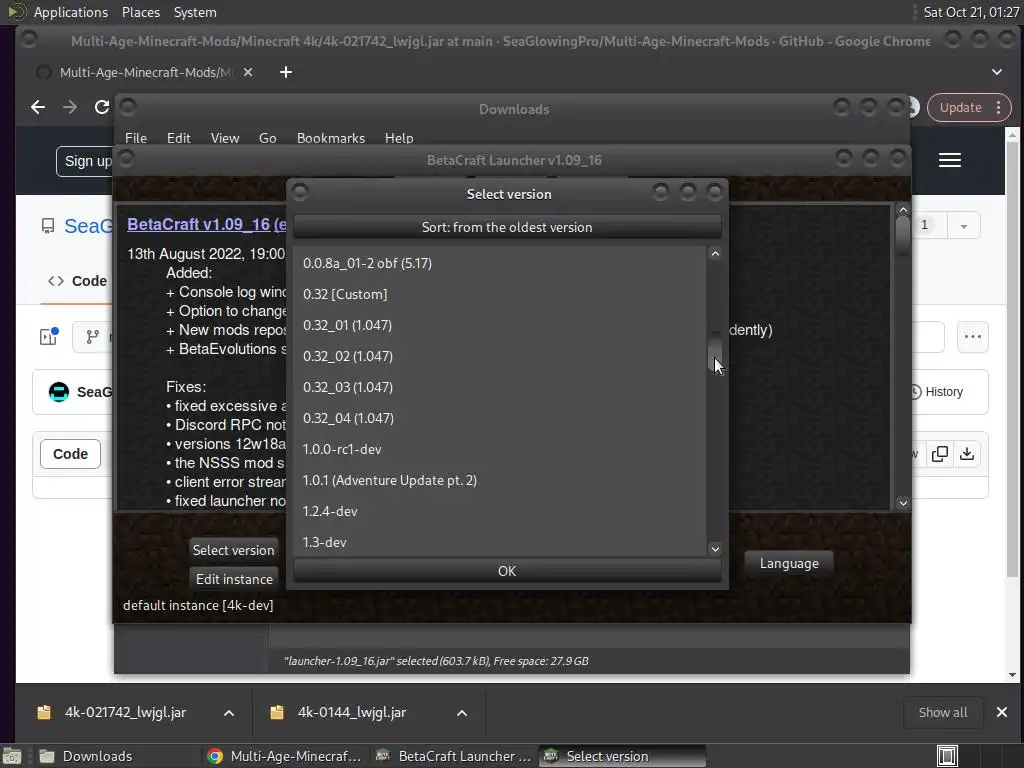Open the Bookmarks menu in Downloads window

pyautogui.click(x=331, y=138)
